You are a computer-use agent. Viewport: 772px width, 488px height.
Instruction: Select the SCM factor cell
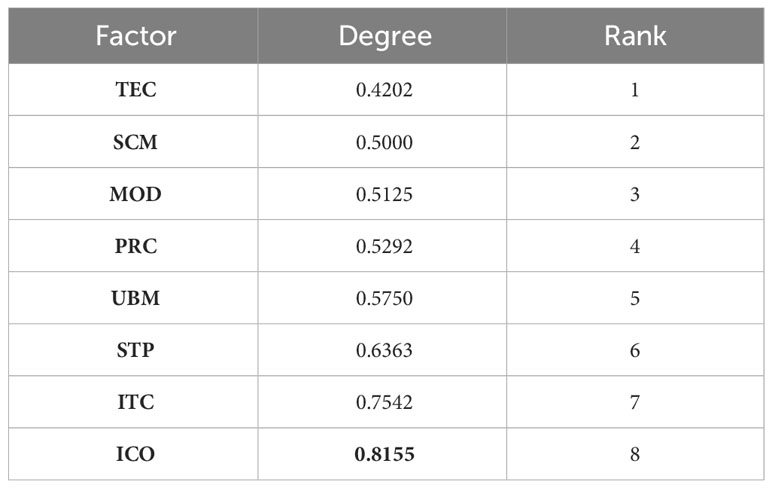135,142
